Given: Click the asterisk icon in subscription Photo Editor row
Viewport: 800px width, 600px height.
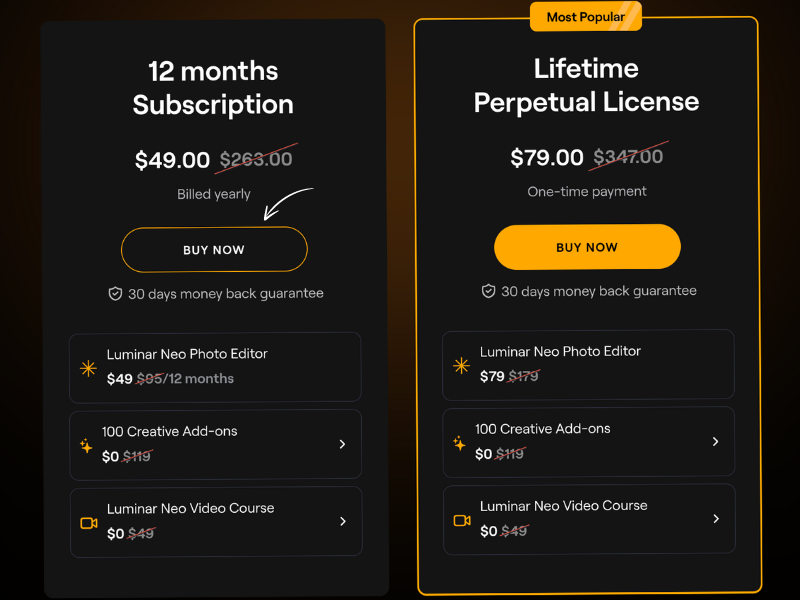Looking at the screenshot, I should [88, 368].
